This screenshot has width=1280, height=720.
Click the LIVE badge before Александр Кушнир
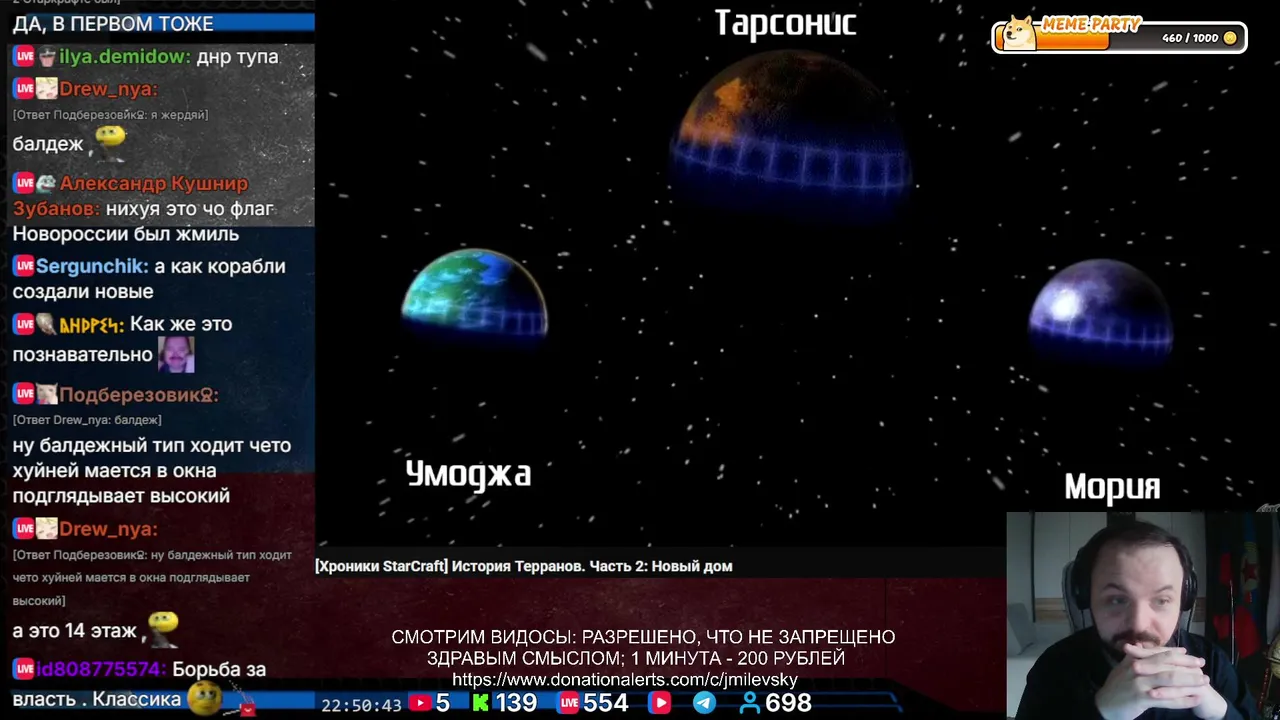24,184
